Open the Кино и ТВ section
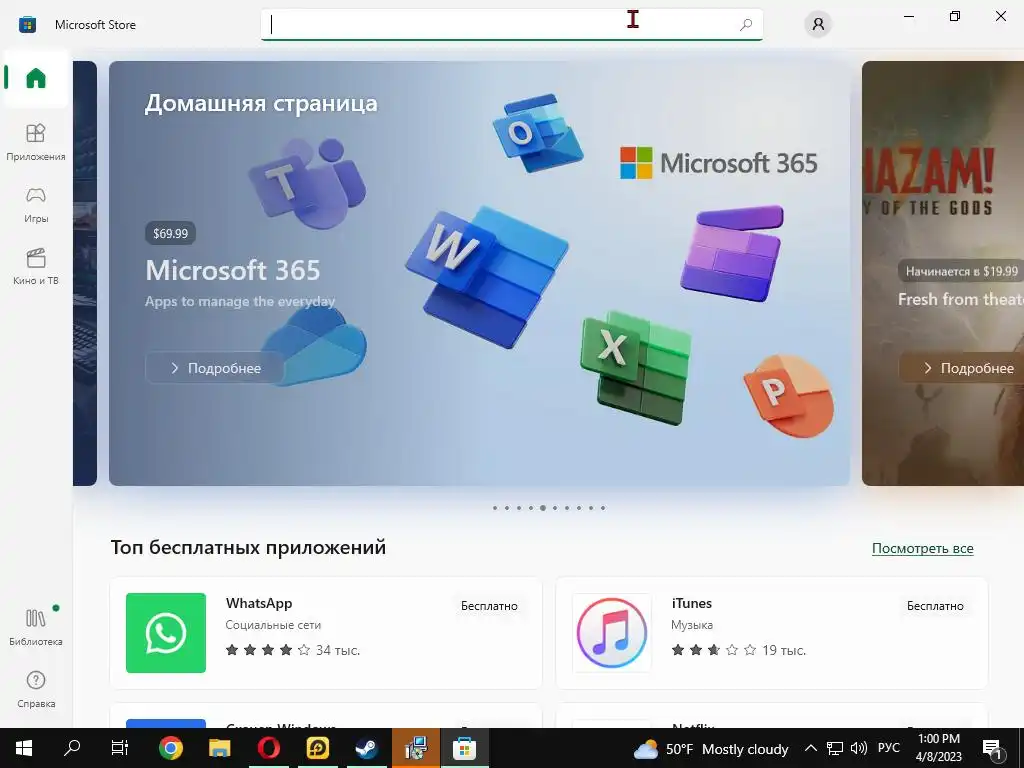This screenshot has height=768, width=1024. pyautogui.click(x=36, y=266)
